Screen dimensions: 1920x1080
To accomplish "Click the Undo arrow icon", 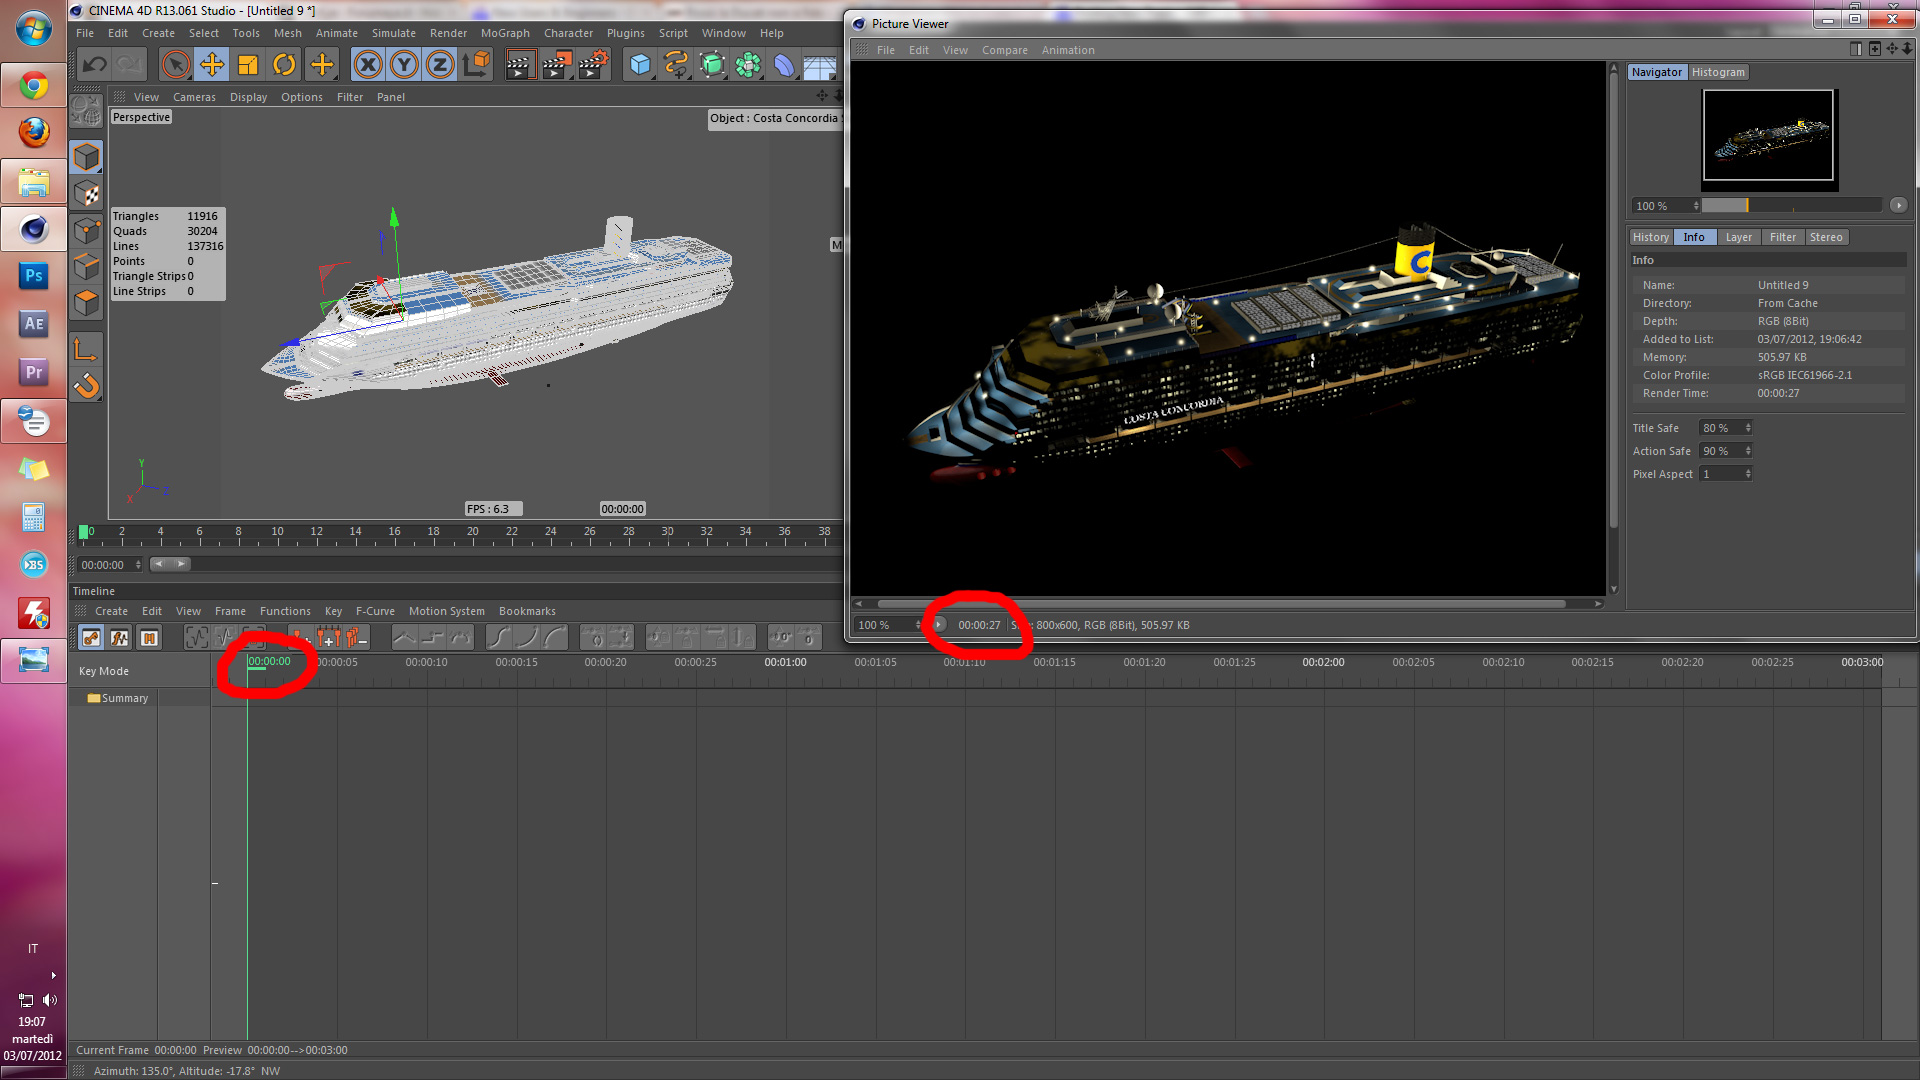I will (95, 65).
